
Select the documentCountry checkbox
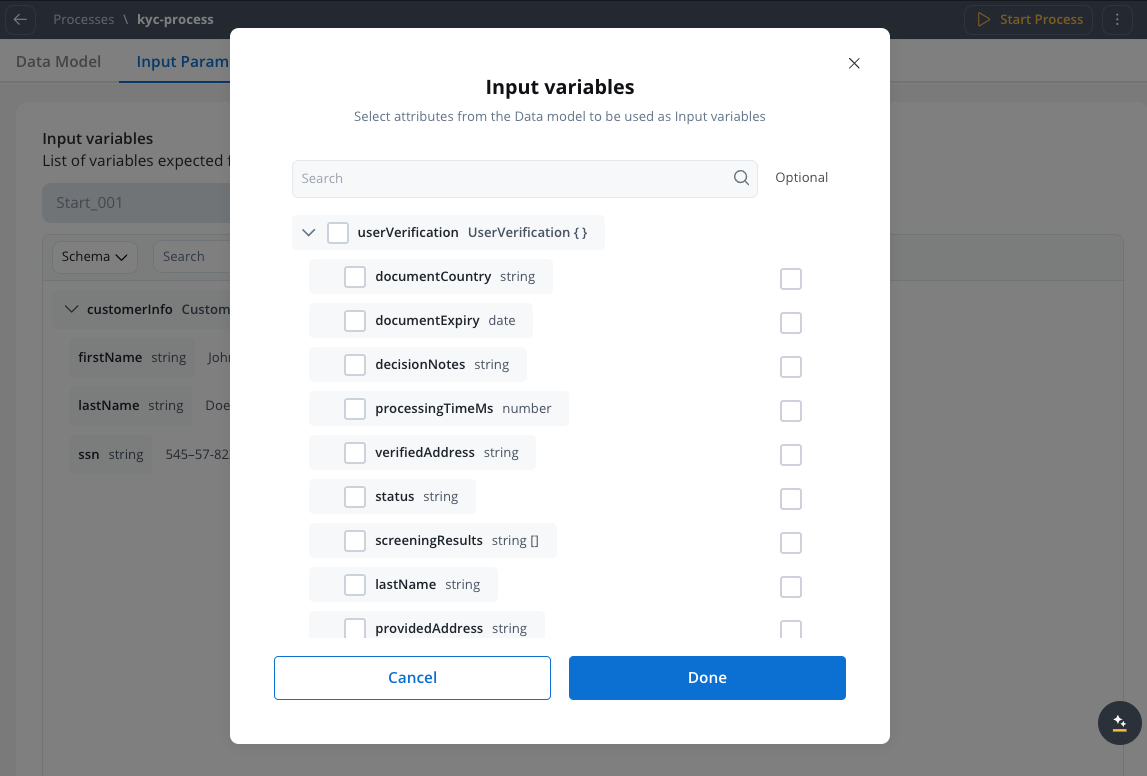(355, 277)
